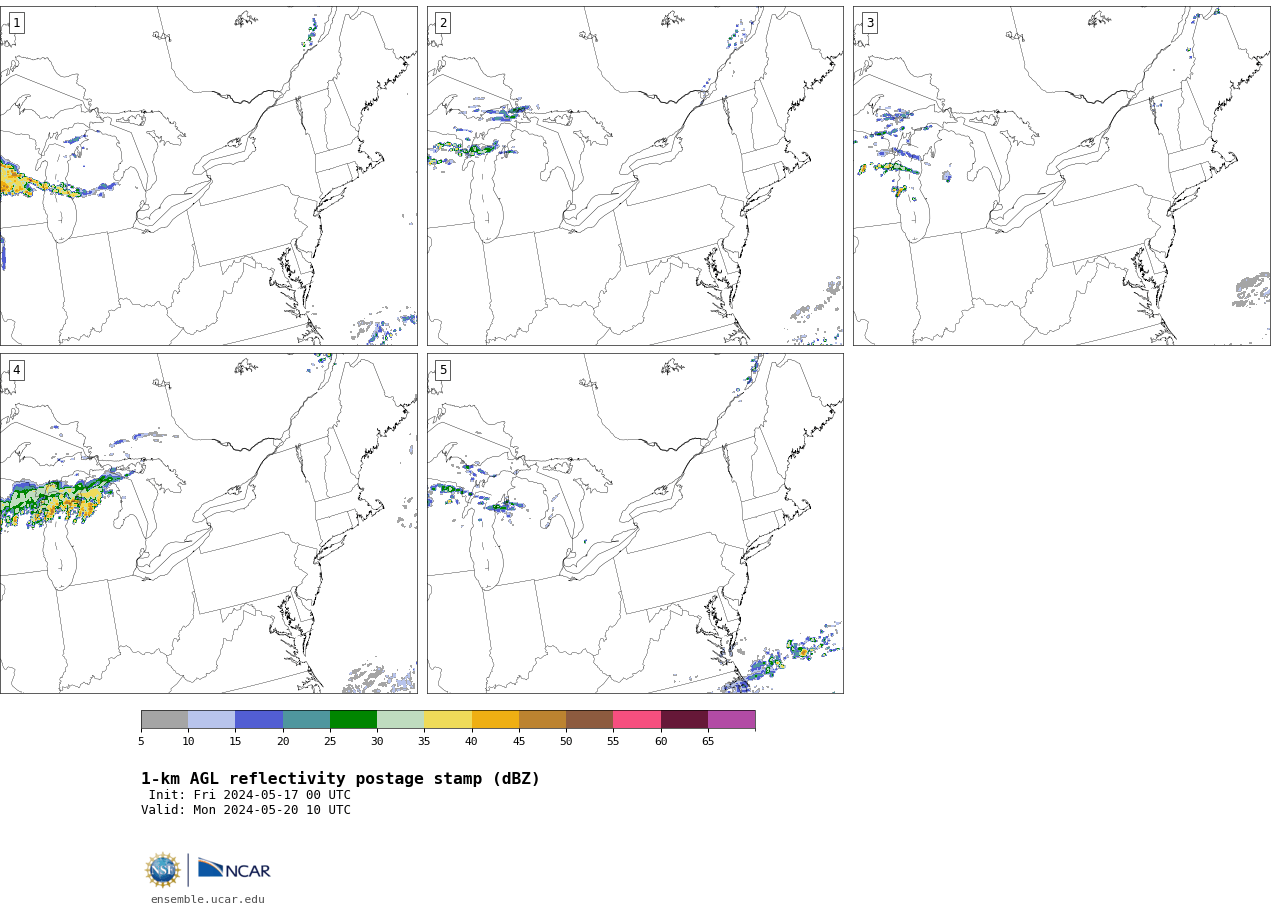This screenshot has width=1280, height=910.
Task: Click the tan 45-50 dBZ swatch
Action: pos(542,720)
